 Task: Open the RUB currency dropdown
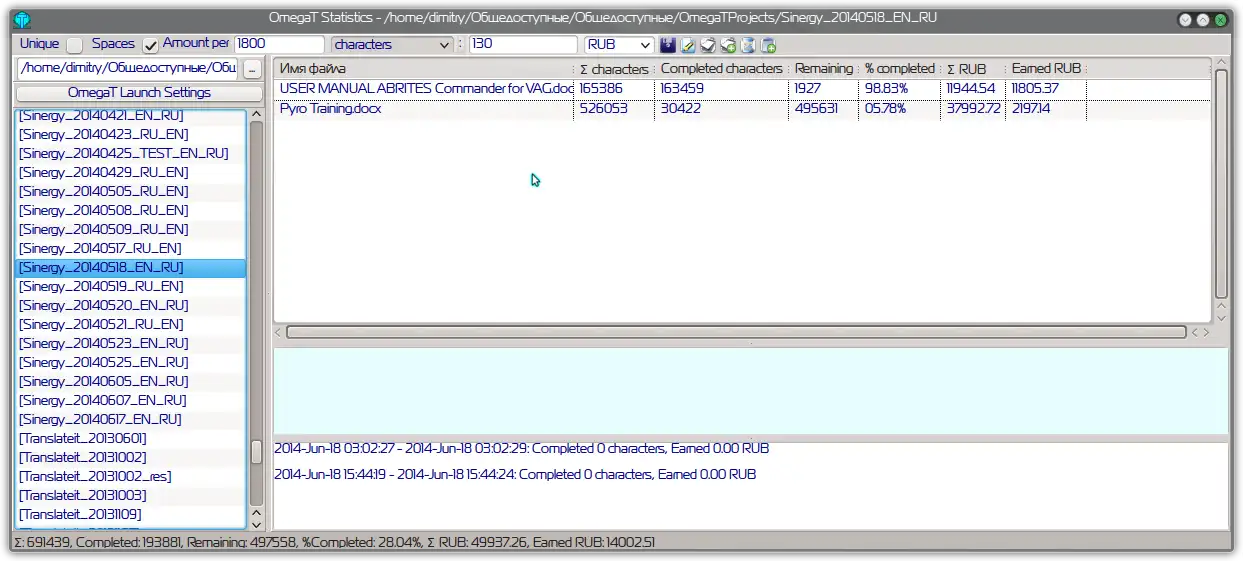619,45
